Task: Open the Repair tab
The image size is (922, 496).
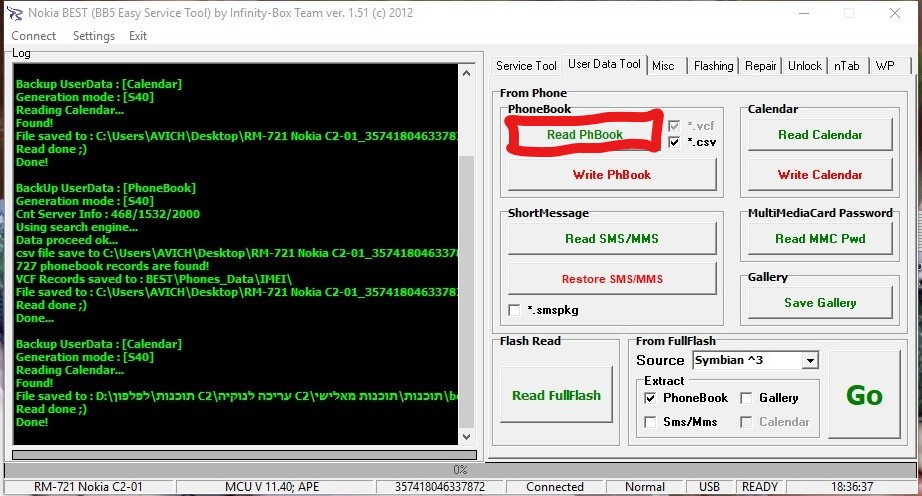Action: tap(760, 66)
